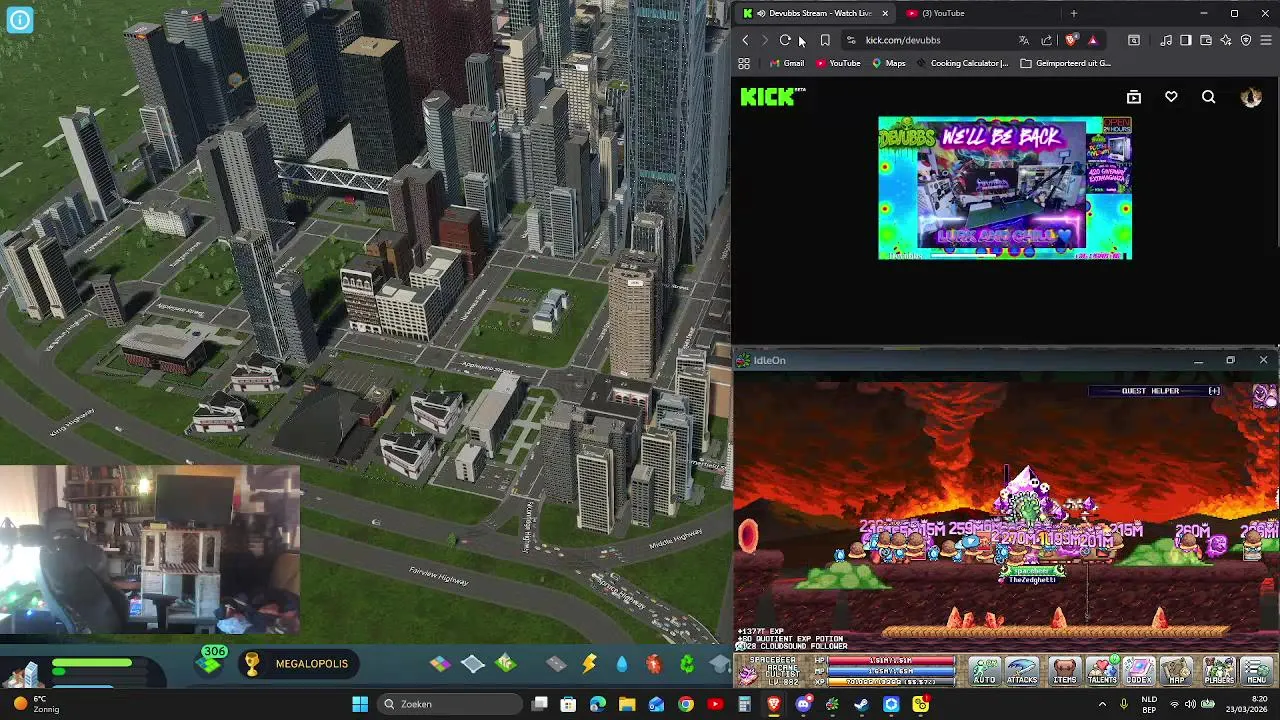Click the blue info icon in the city view's corner
This screenshot has height=720, width=1280.
tap(20, 20)
